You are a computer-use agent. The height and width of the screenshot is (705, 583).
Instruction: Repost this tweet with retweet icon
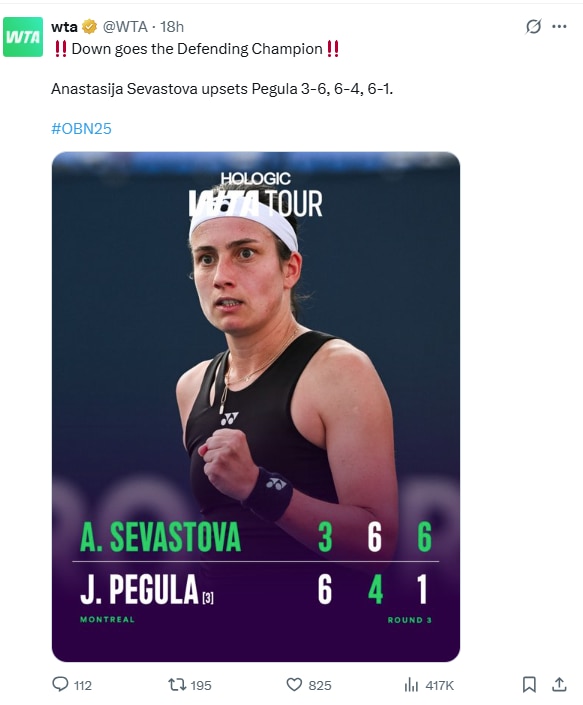177,685
